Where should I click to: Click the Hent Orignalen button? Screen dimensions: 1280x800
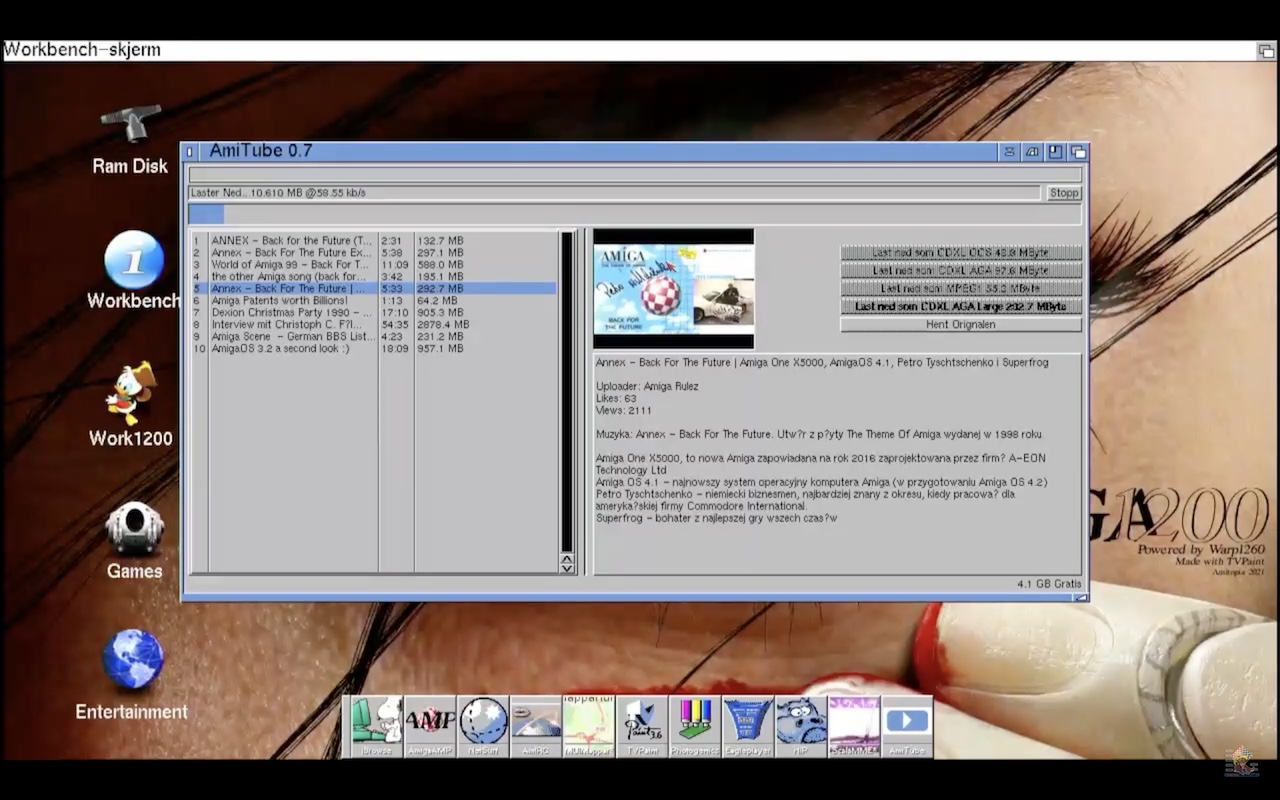click(961, 325)
